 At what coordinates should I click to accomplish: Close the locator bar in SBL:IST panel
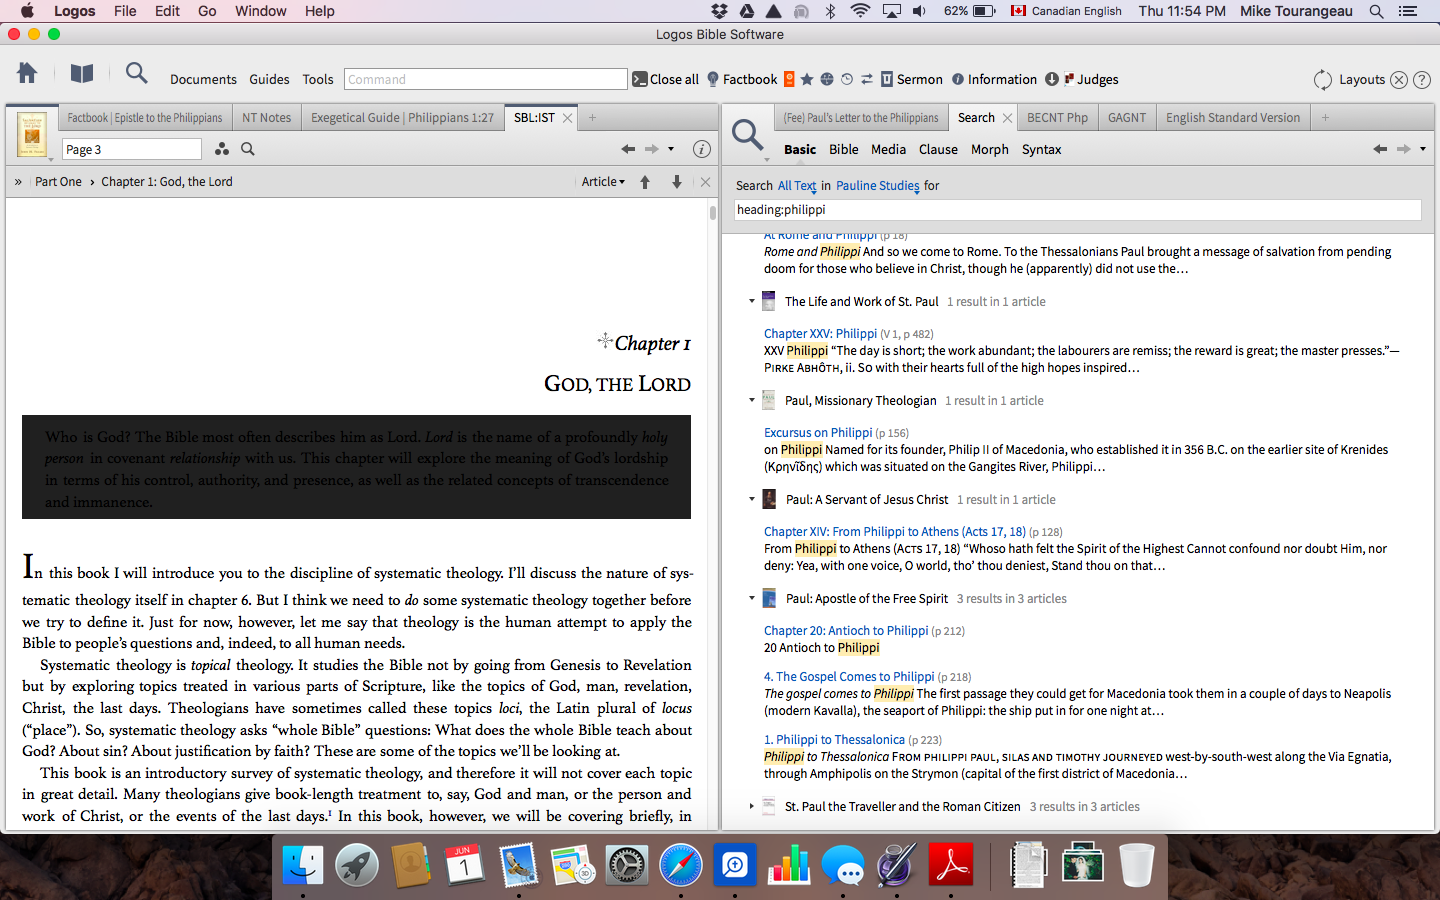coord(705,182)
